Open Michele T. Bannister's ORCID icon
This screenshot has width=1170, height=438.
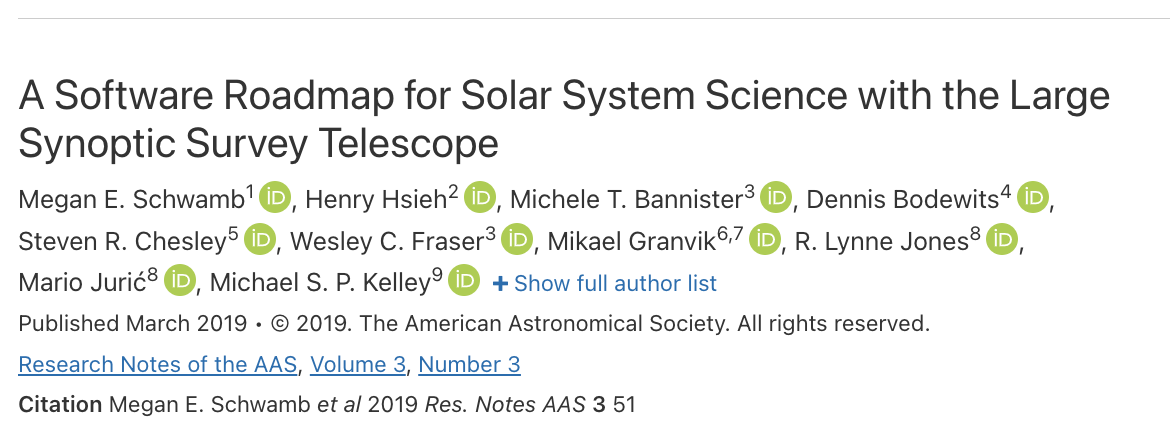click(775, 198)
